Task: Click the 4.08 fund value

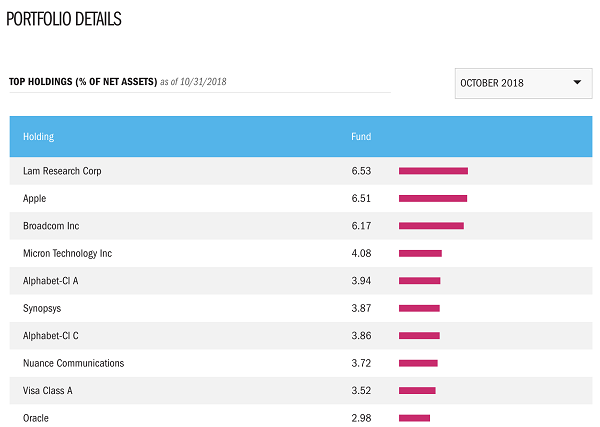Action: [x=361, y=253]
